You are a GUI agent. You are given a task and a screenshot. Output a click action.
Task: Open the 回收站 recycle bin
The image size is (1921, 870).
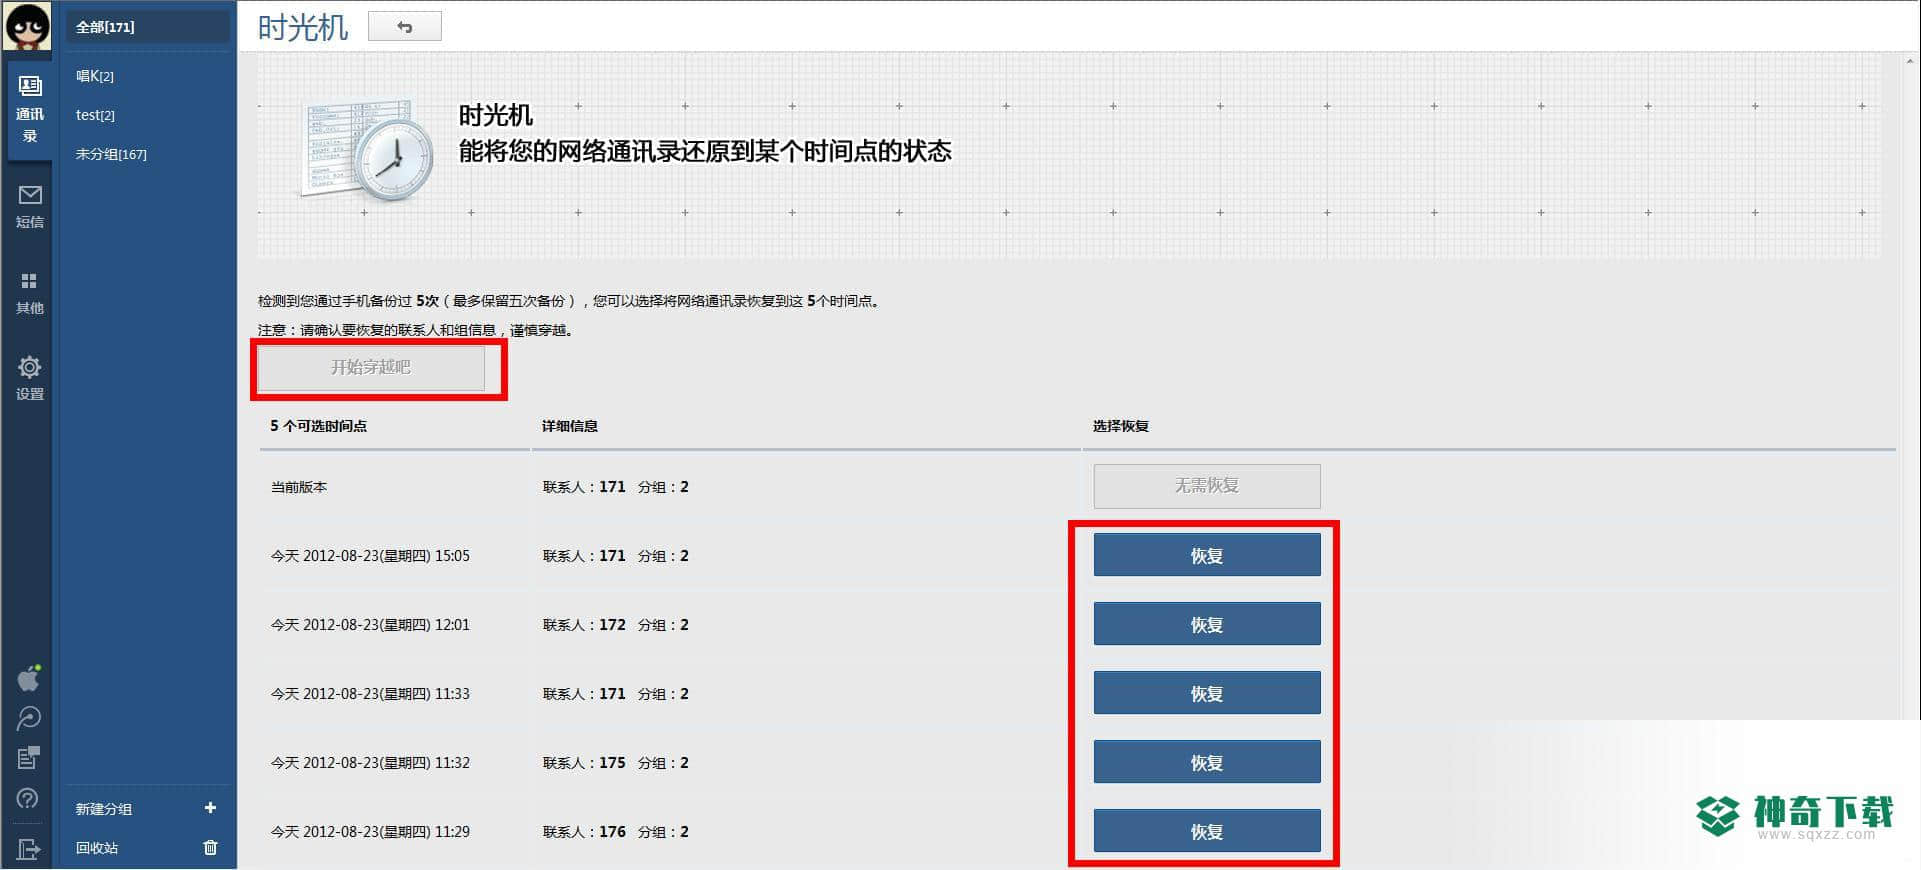97,848
